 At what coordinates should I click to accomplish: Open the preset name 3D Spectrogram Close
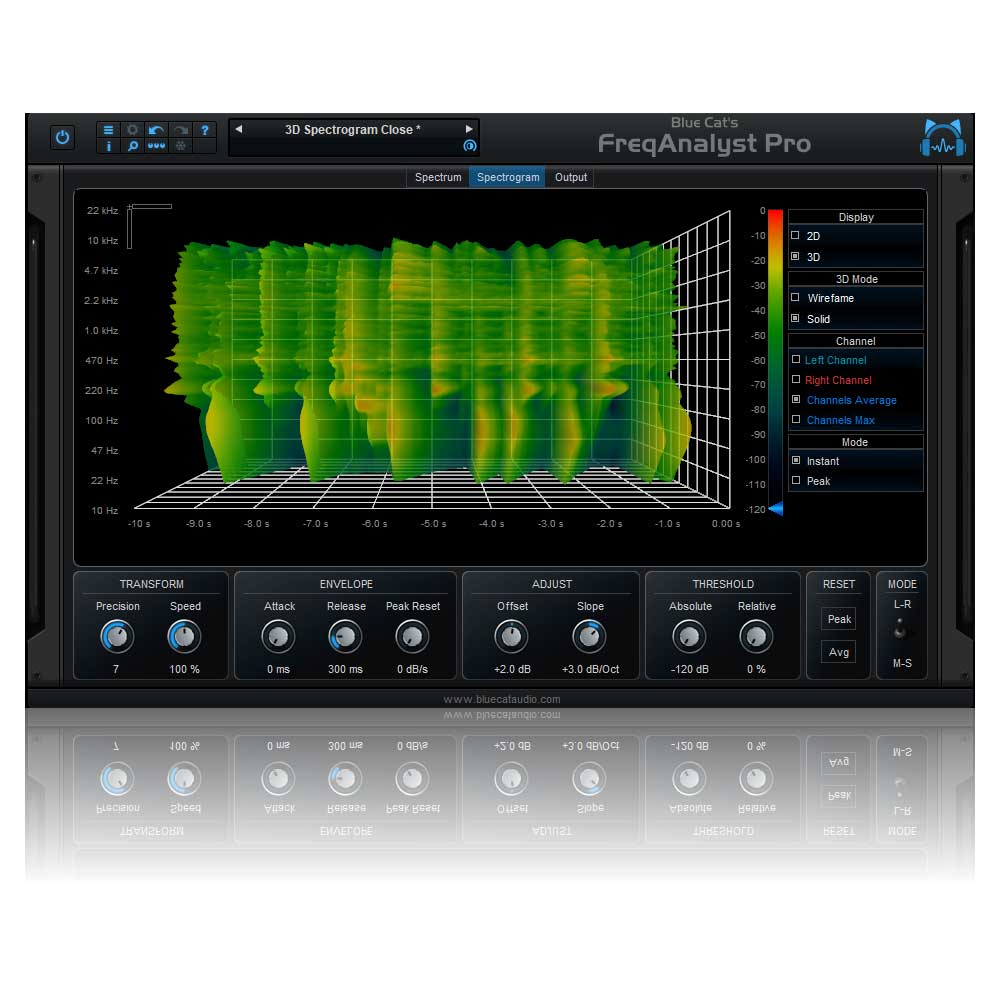pyautogui.click(x=353, y=129)
